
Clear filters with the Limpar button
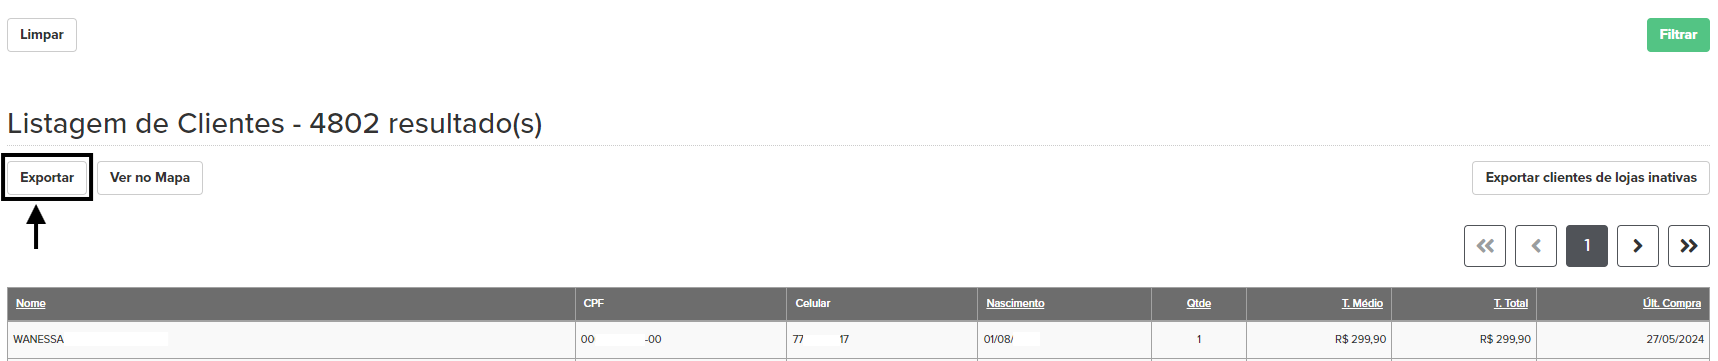coord(42,34)
